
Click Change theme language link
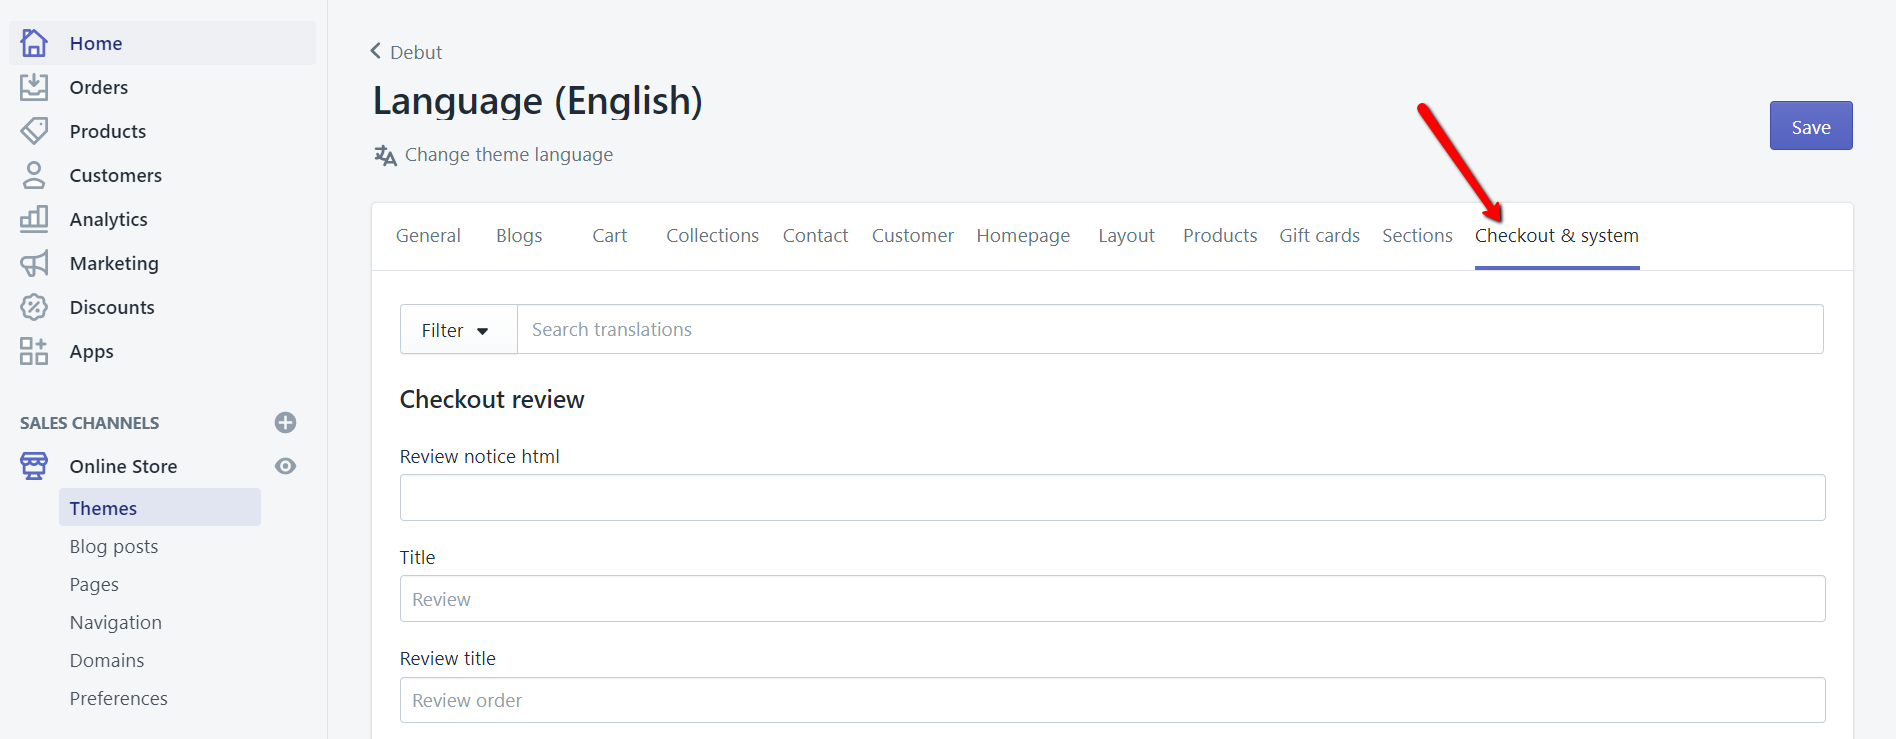(508, 155)
